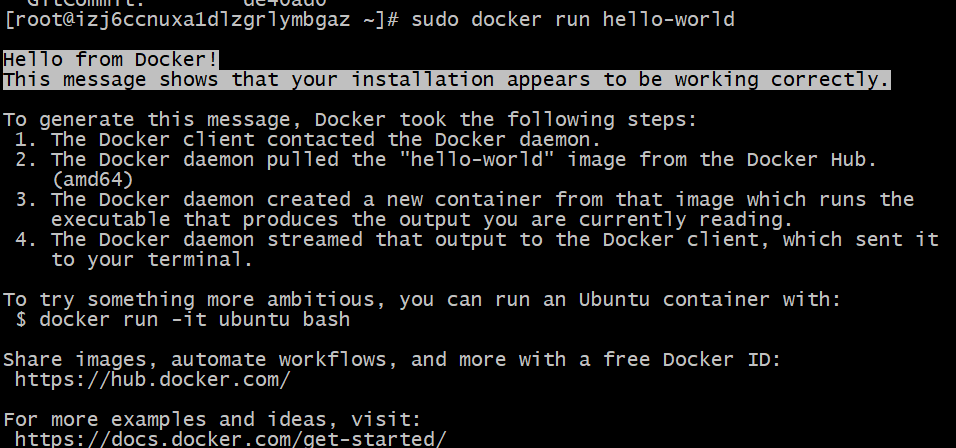Screen dimensions: 956x448
Task: Open the hub.docker.com link
Action: 152,380
